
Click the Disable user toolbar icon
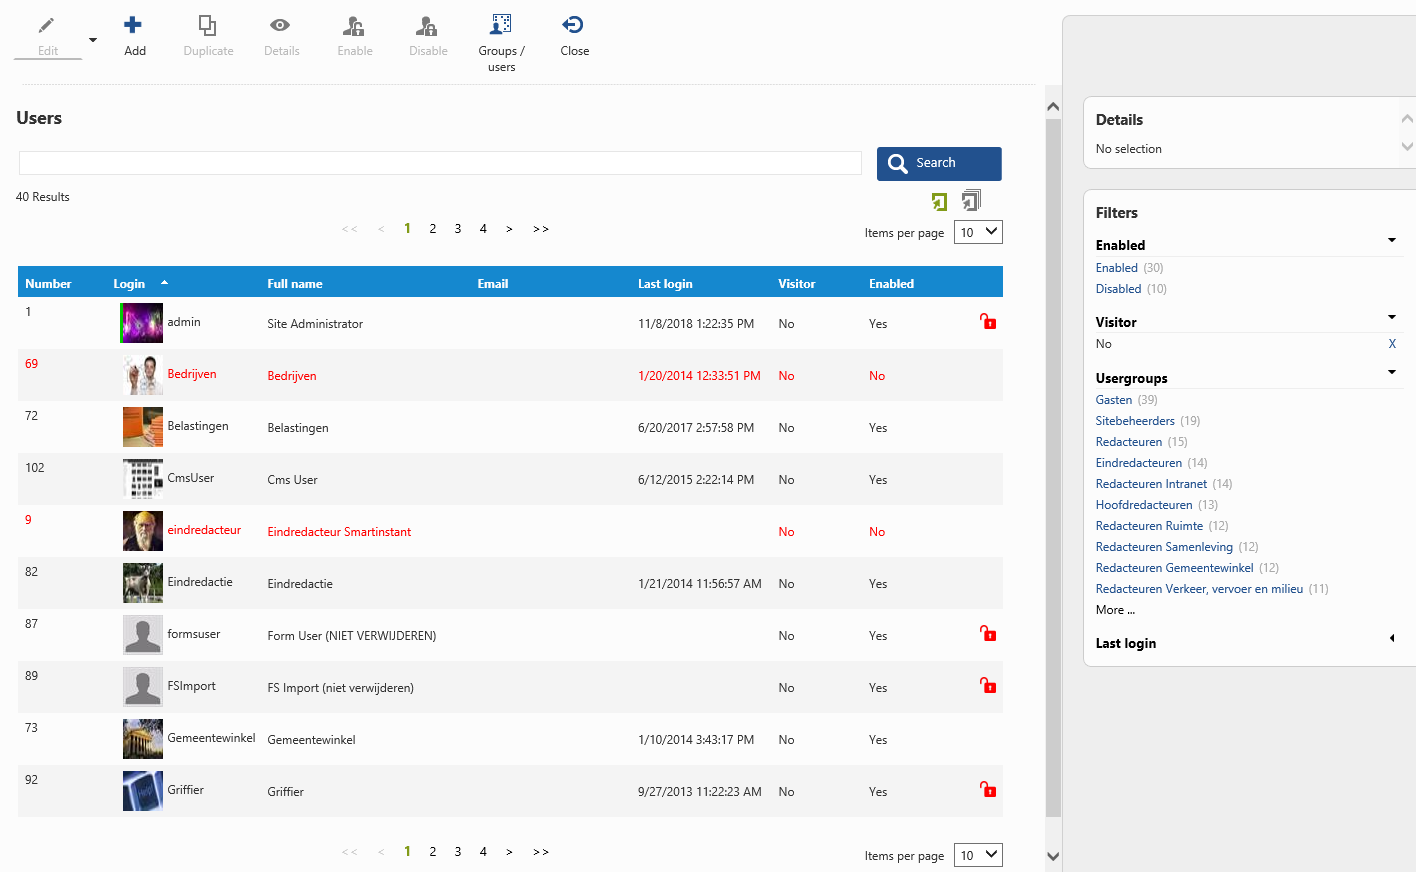point(427,25)
